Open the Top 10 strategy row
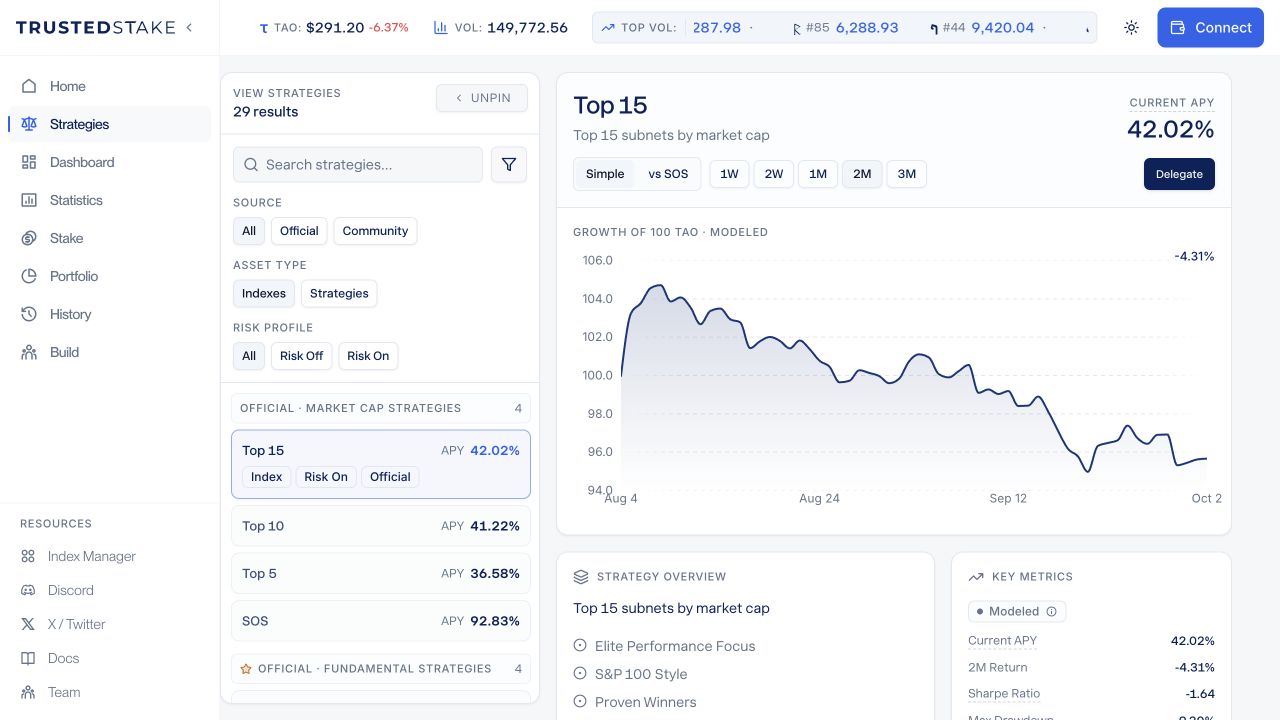Image resolution: width=1280 pixels, height=720 pixels. point(381,526)
